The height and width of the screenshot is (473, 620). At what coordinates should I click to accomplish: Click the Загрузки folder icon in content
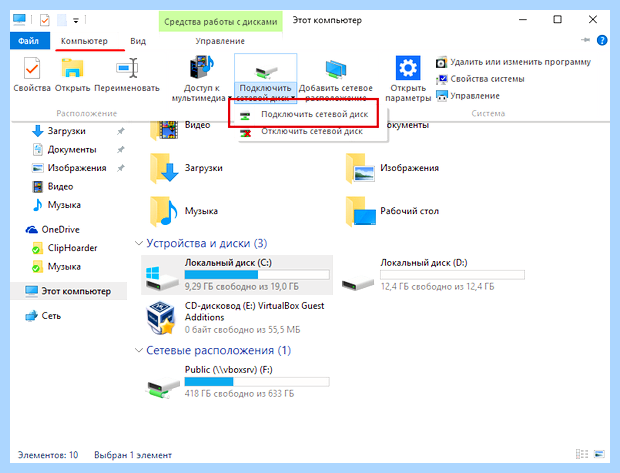pos(164,168)
